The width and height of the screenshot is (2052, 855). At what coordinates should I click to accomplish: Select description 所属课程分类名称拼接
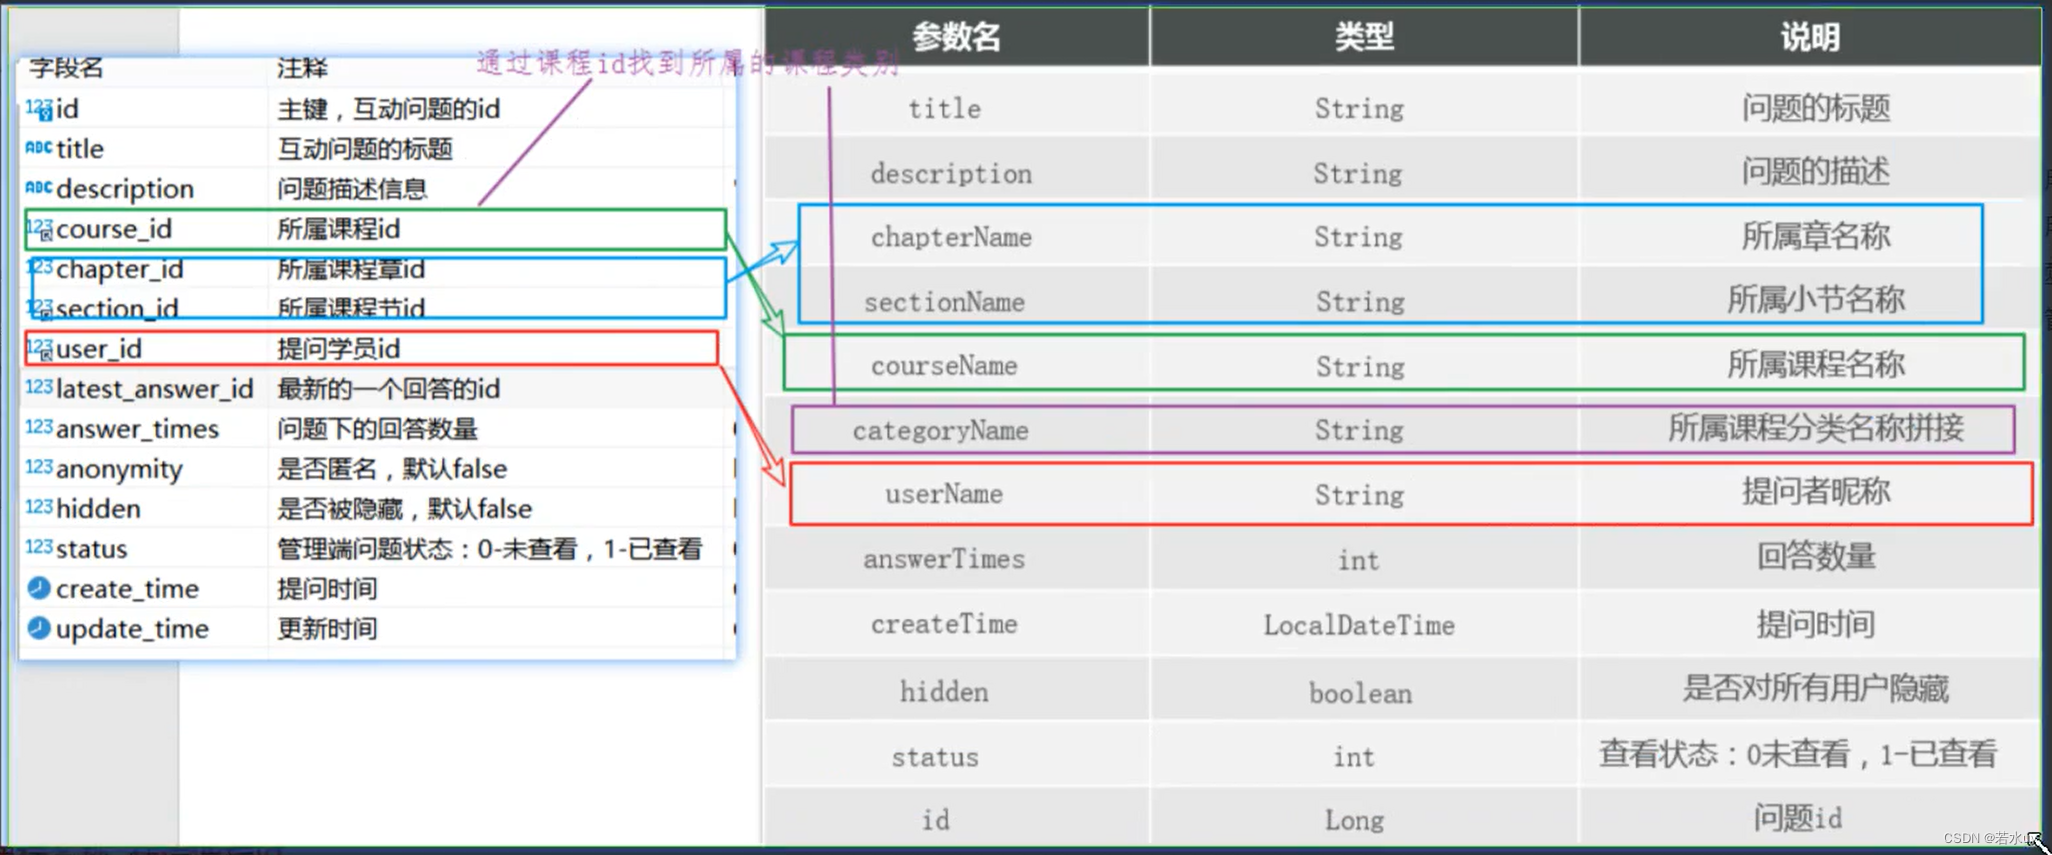[1816, 428]
